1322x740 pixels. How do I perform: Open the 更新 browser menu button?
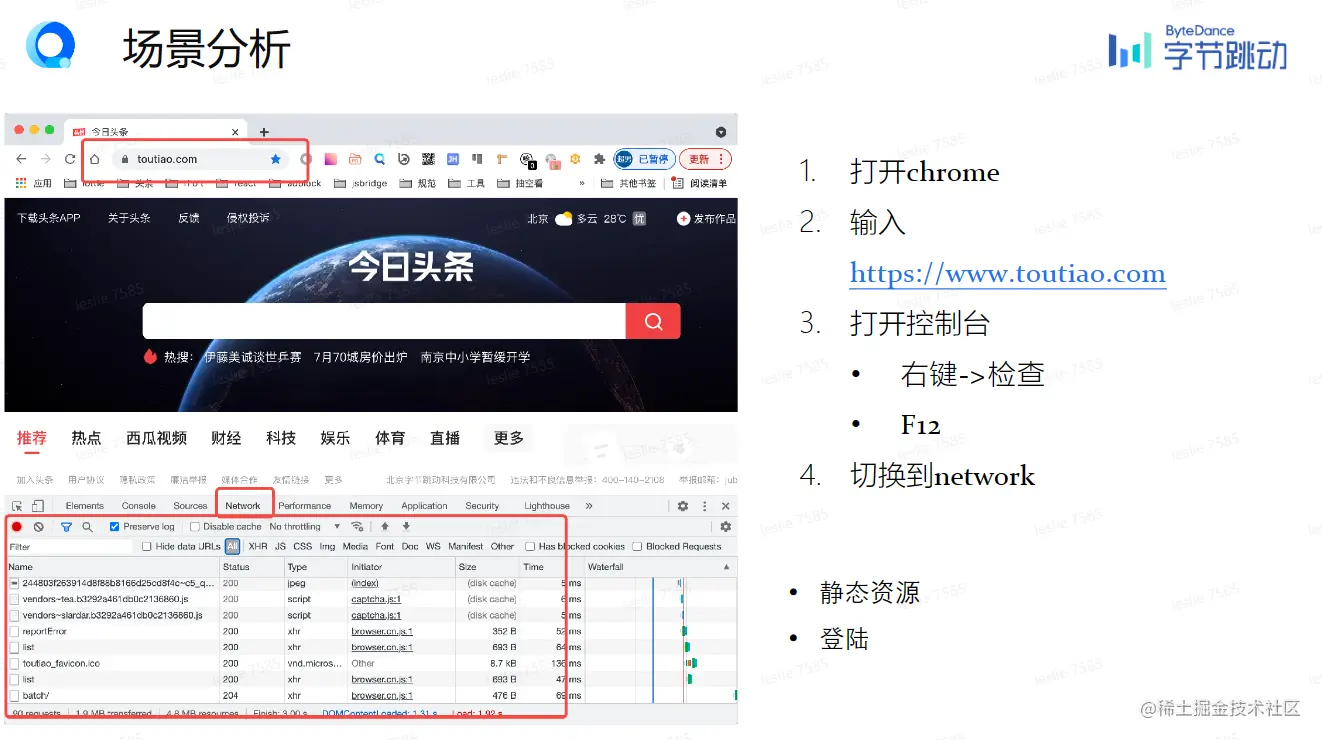[x=705, y=159]
